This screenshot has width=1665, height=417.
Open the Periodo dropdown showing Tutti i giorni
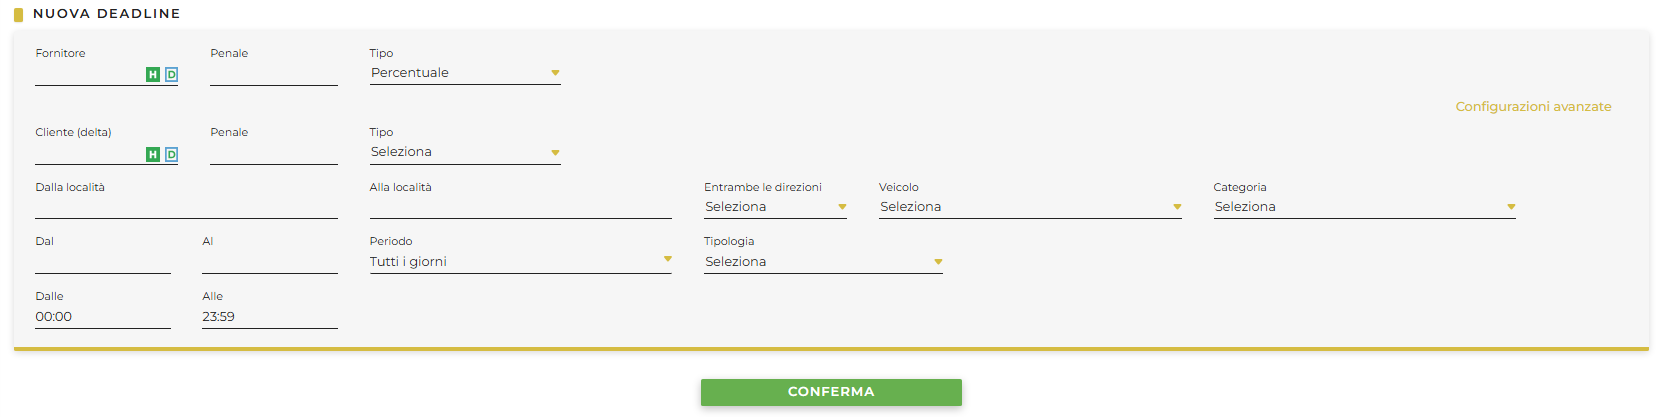coord(520,262)
